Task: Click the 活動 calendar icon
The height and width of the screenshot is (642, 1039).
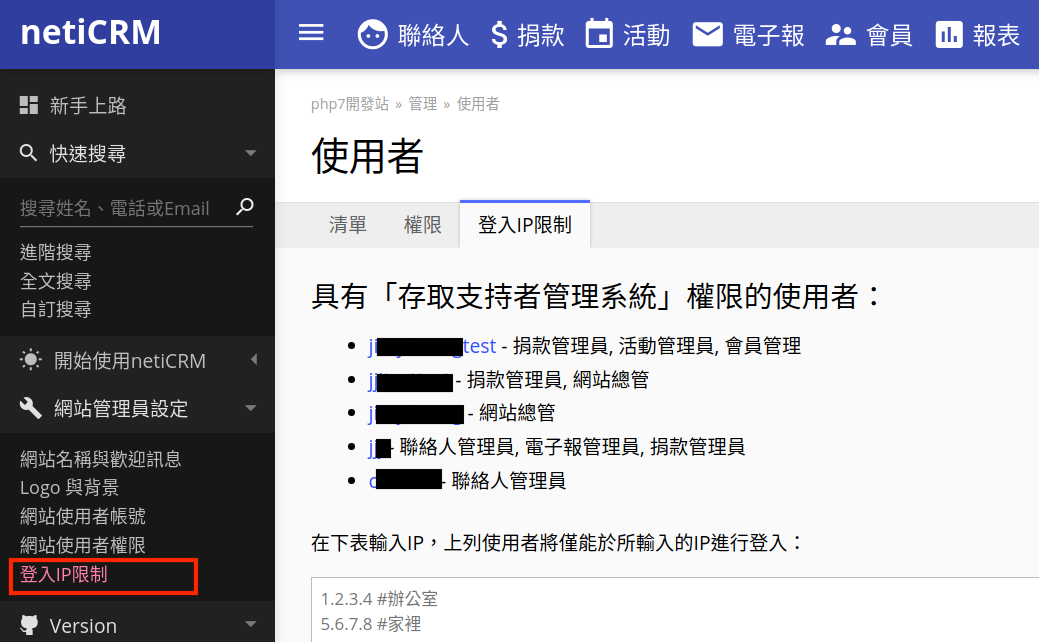Action: pyautogui.click(x=601, y=33)
